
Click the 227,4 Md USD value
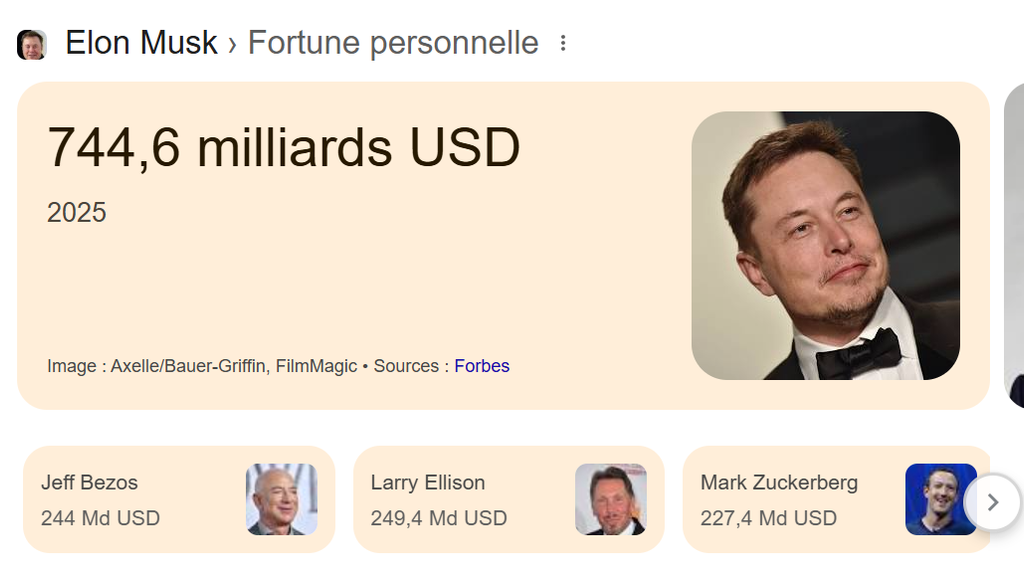tap(768, 518)
